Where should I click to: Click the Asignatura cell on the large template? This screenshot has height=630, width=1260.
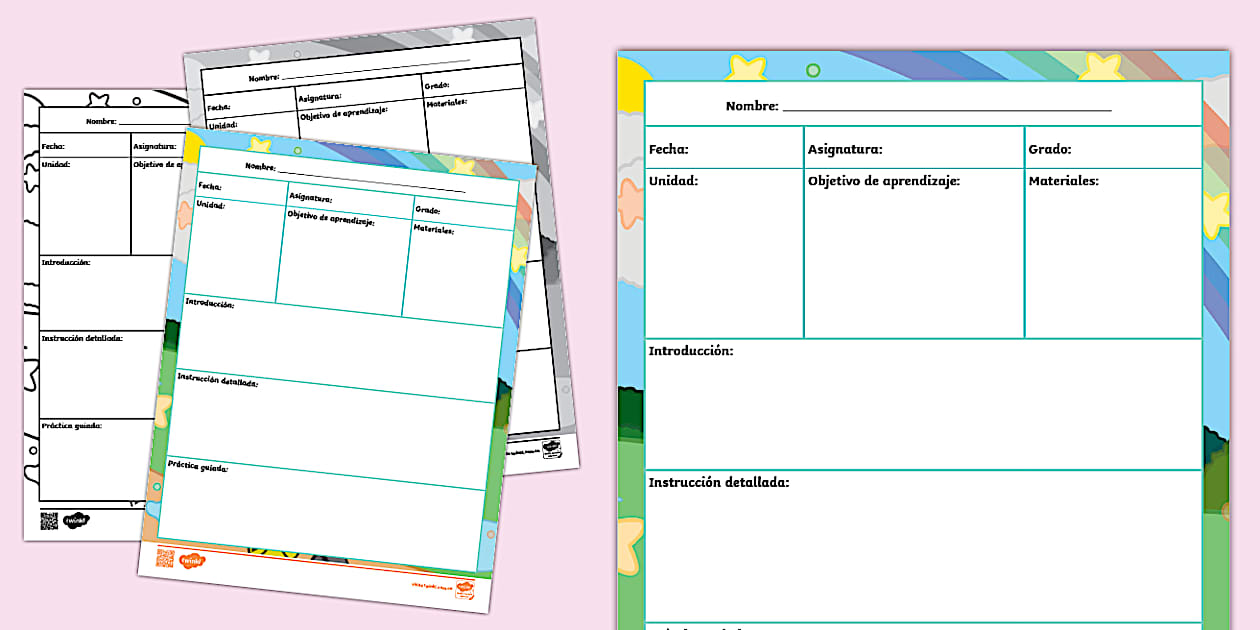(x=900, y=147)
